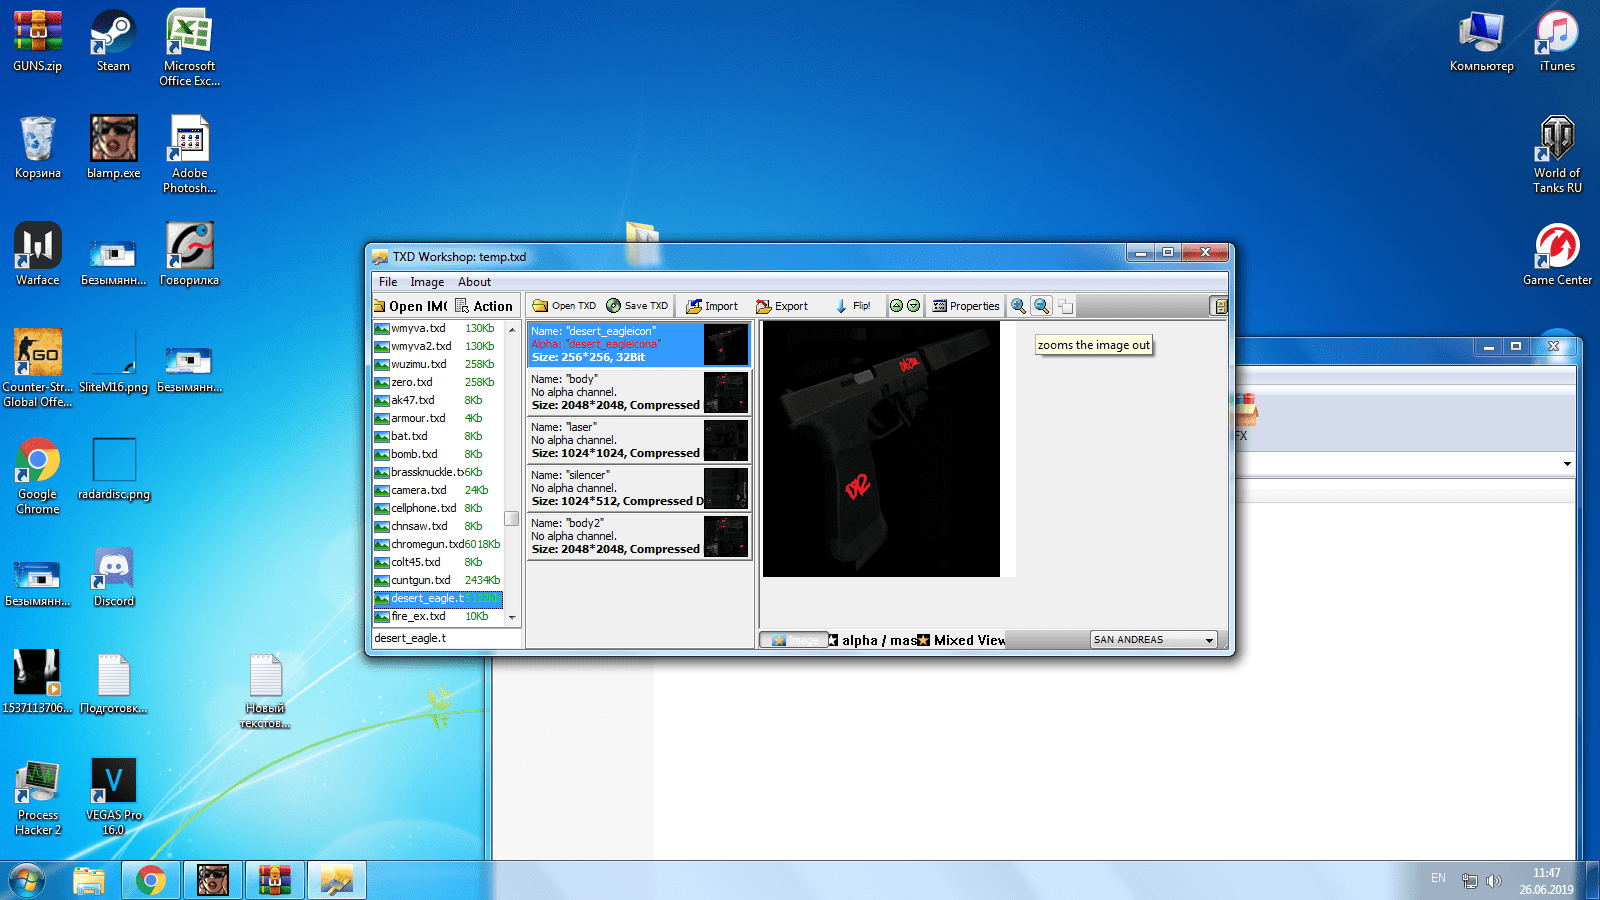Flip the texture with Flip! button

point(853,306)
